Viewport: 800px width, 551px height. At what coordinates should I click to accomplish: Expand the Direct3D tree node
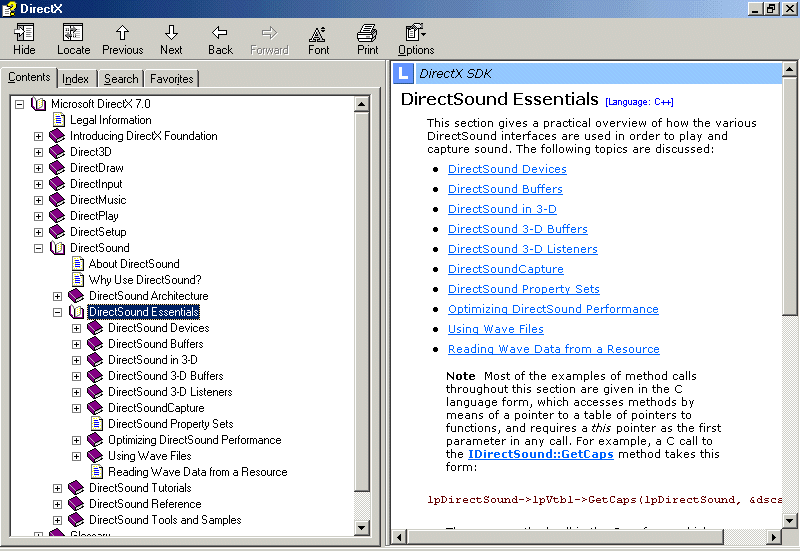pyautogui.click(x=39, y=152)
